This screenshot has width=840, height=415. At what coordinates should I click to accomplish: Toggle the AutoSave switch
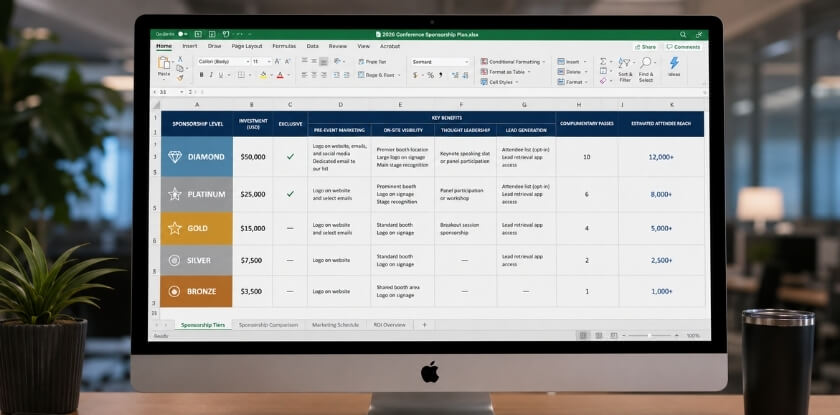point(184,34)
